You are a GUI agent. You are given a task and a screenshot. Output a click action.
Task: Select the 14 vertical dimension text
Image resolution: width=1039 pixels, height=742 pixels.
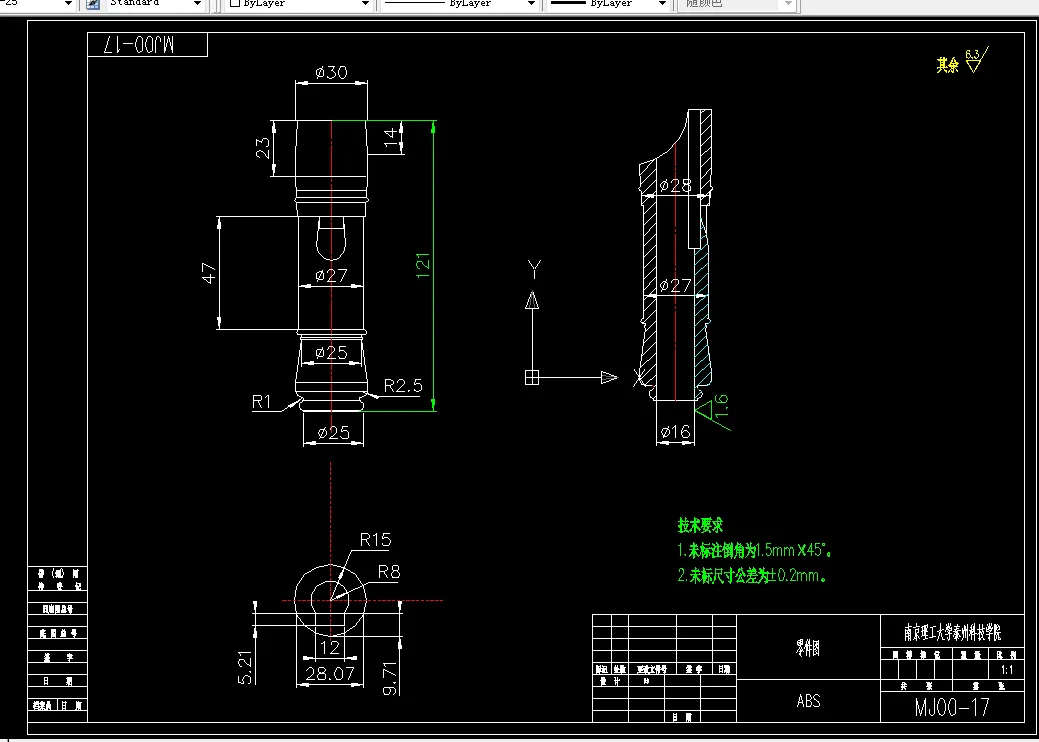[x=392, y=138]
